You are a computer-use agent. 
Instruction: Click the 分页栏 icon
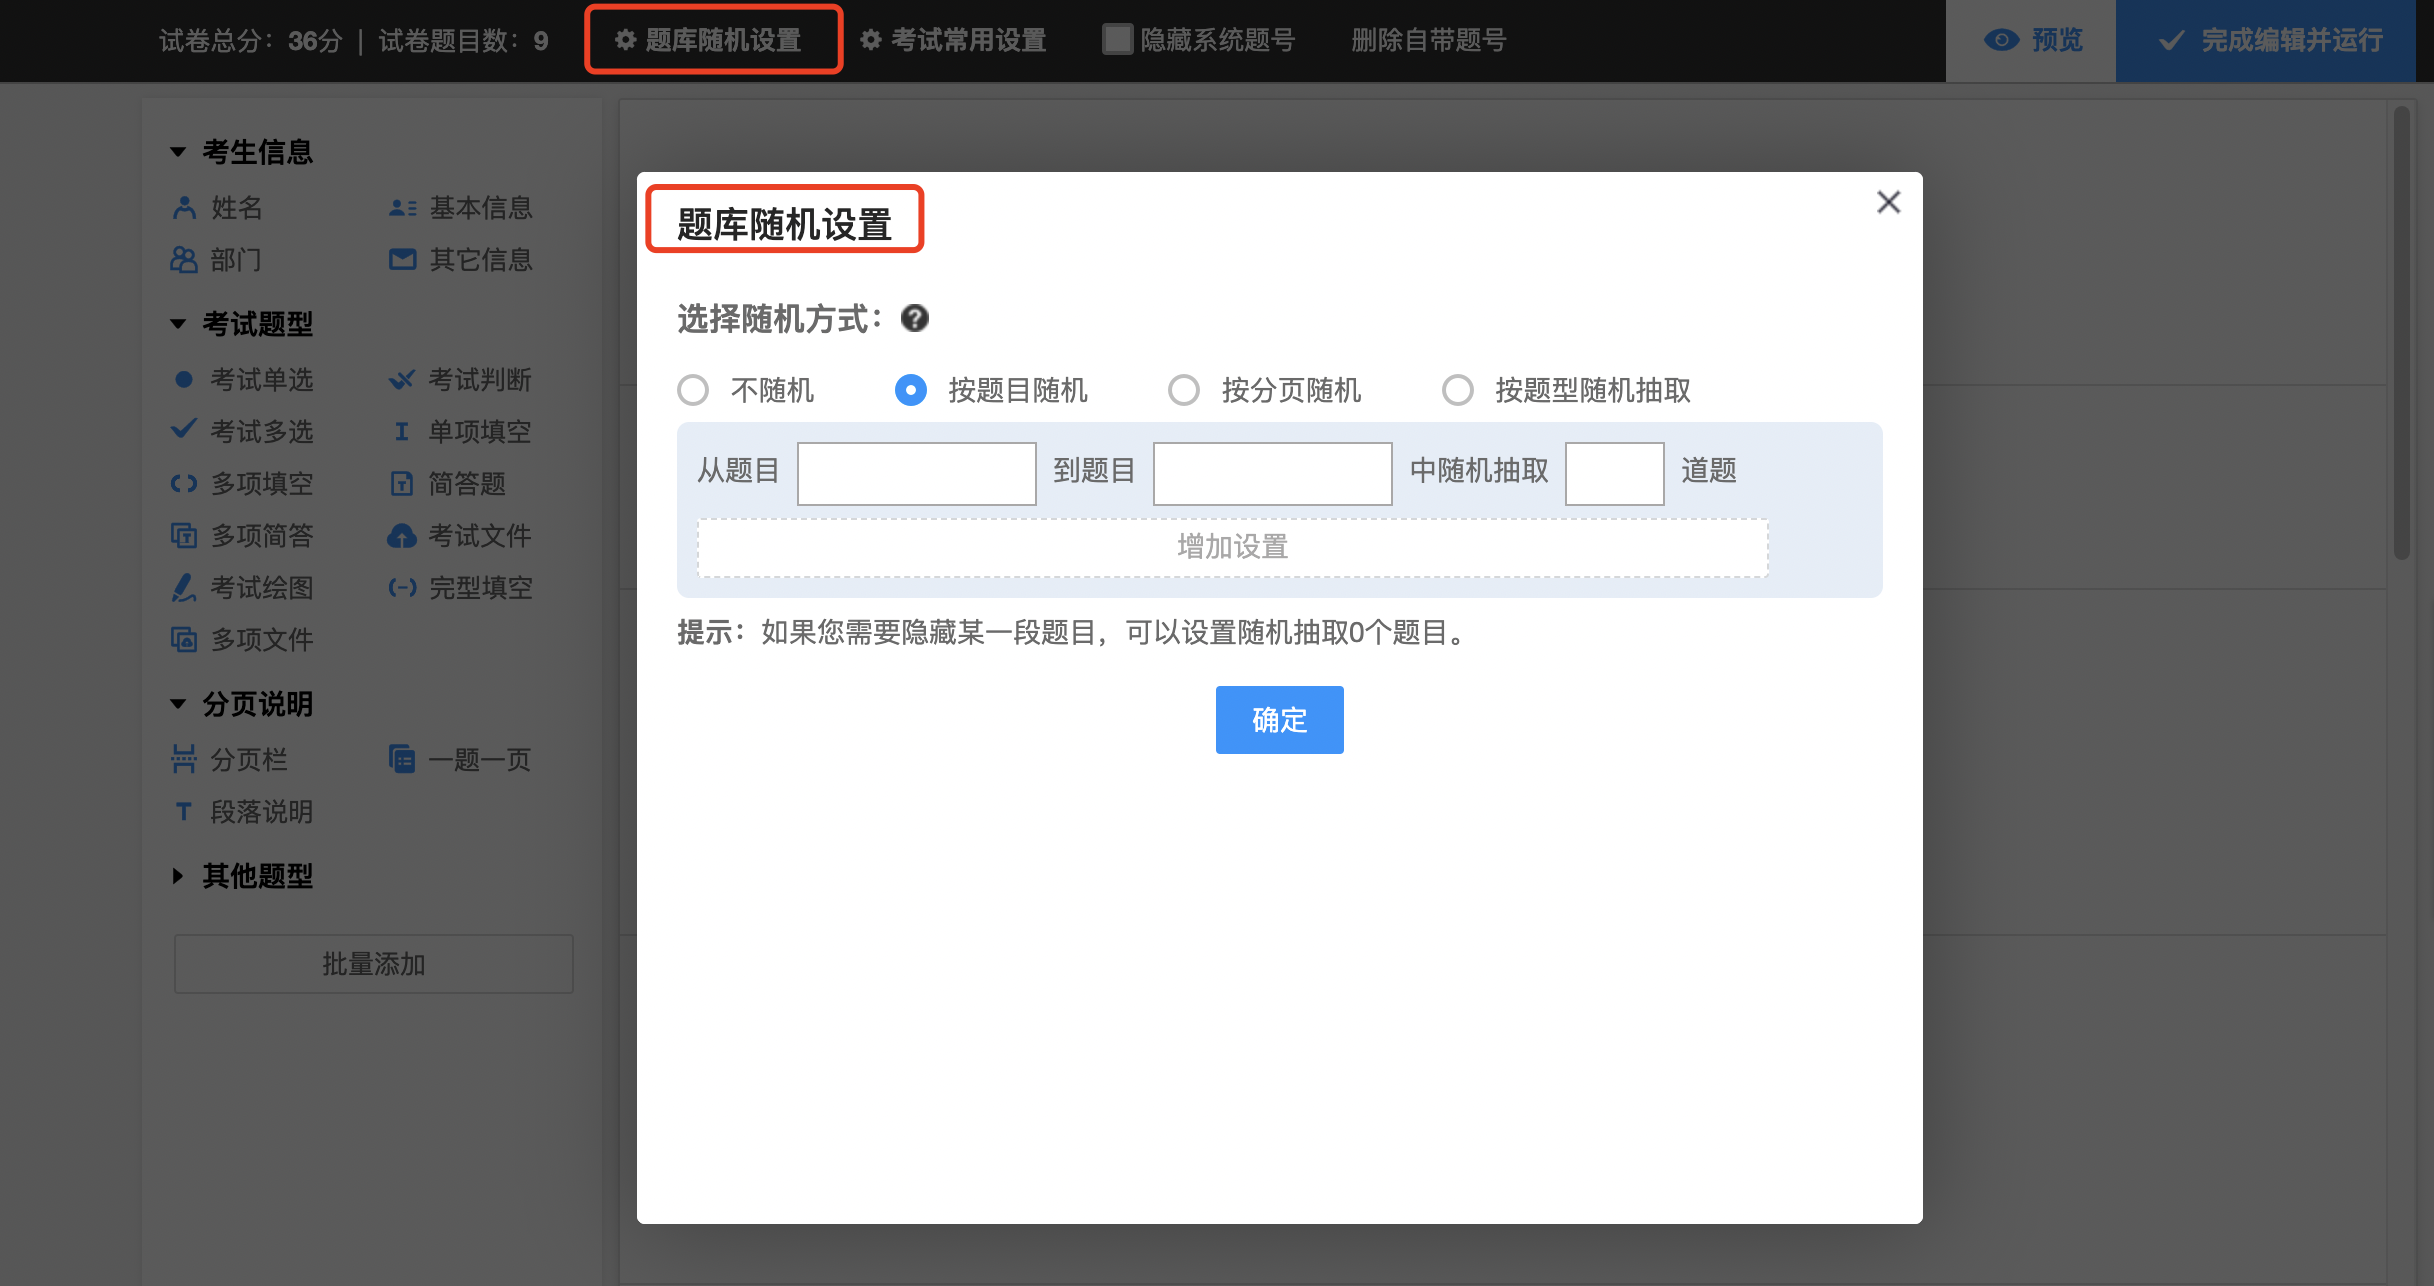tap(184, 760)
